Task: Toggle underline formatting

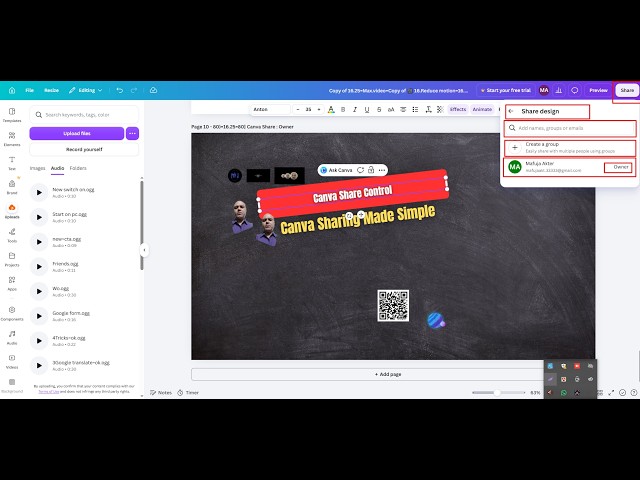Action: pyautogui.click(x=367, y=109)
